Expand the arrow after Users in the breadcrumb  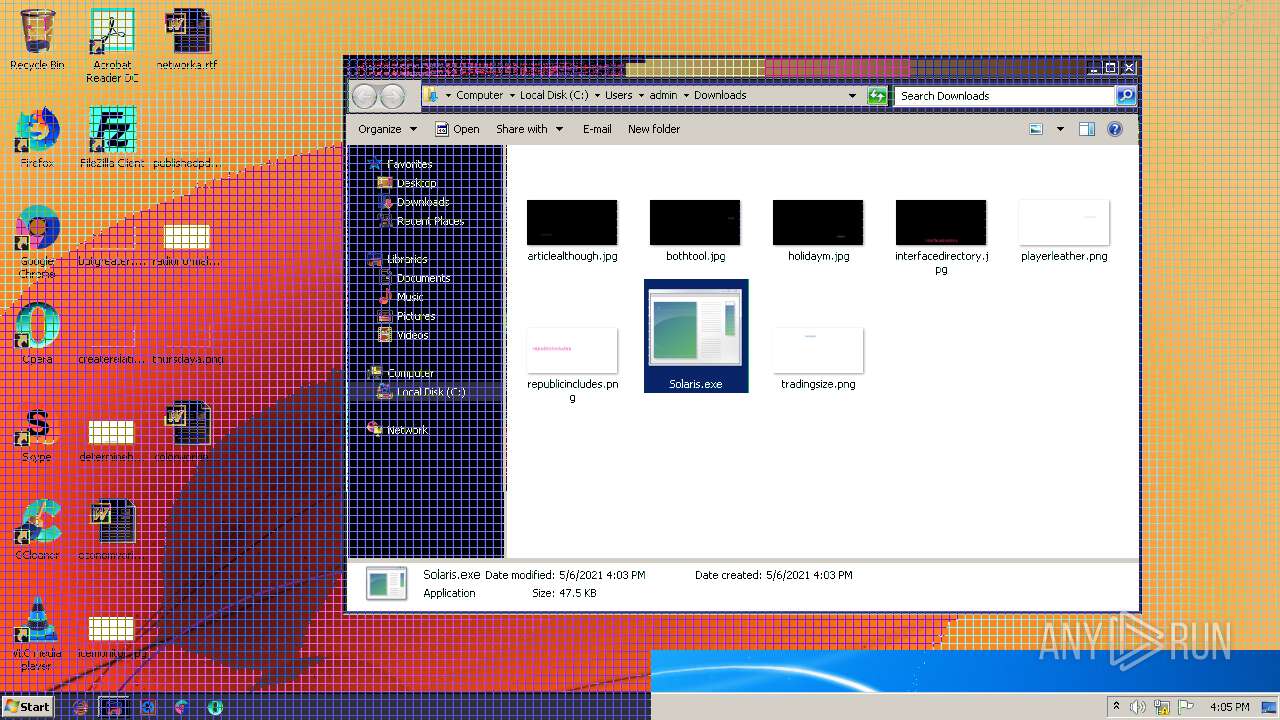tap(642, 95)
